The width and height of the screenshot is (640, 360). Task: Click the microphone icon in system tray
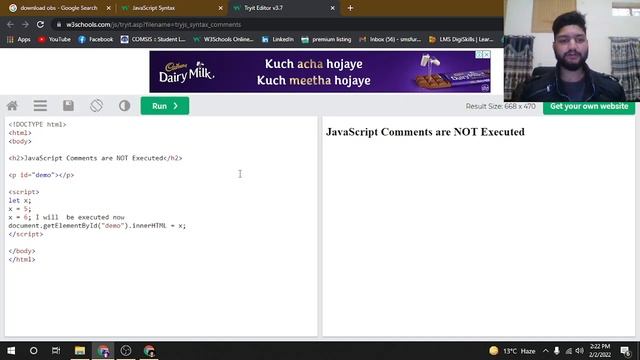557,351
